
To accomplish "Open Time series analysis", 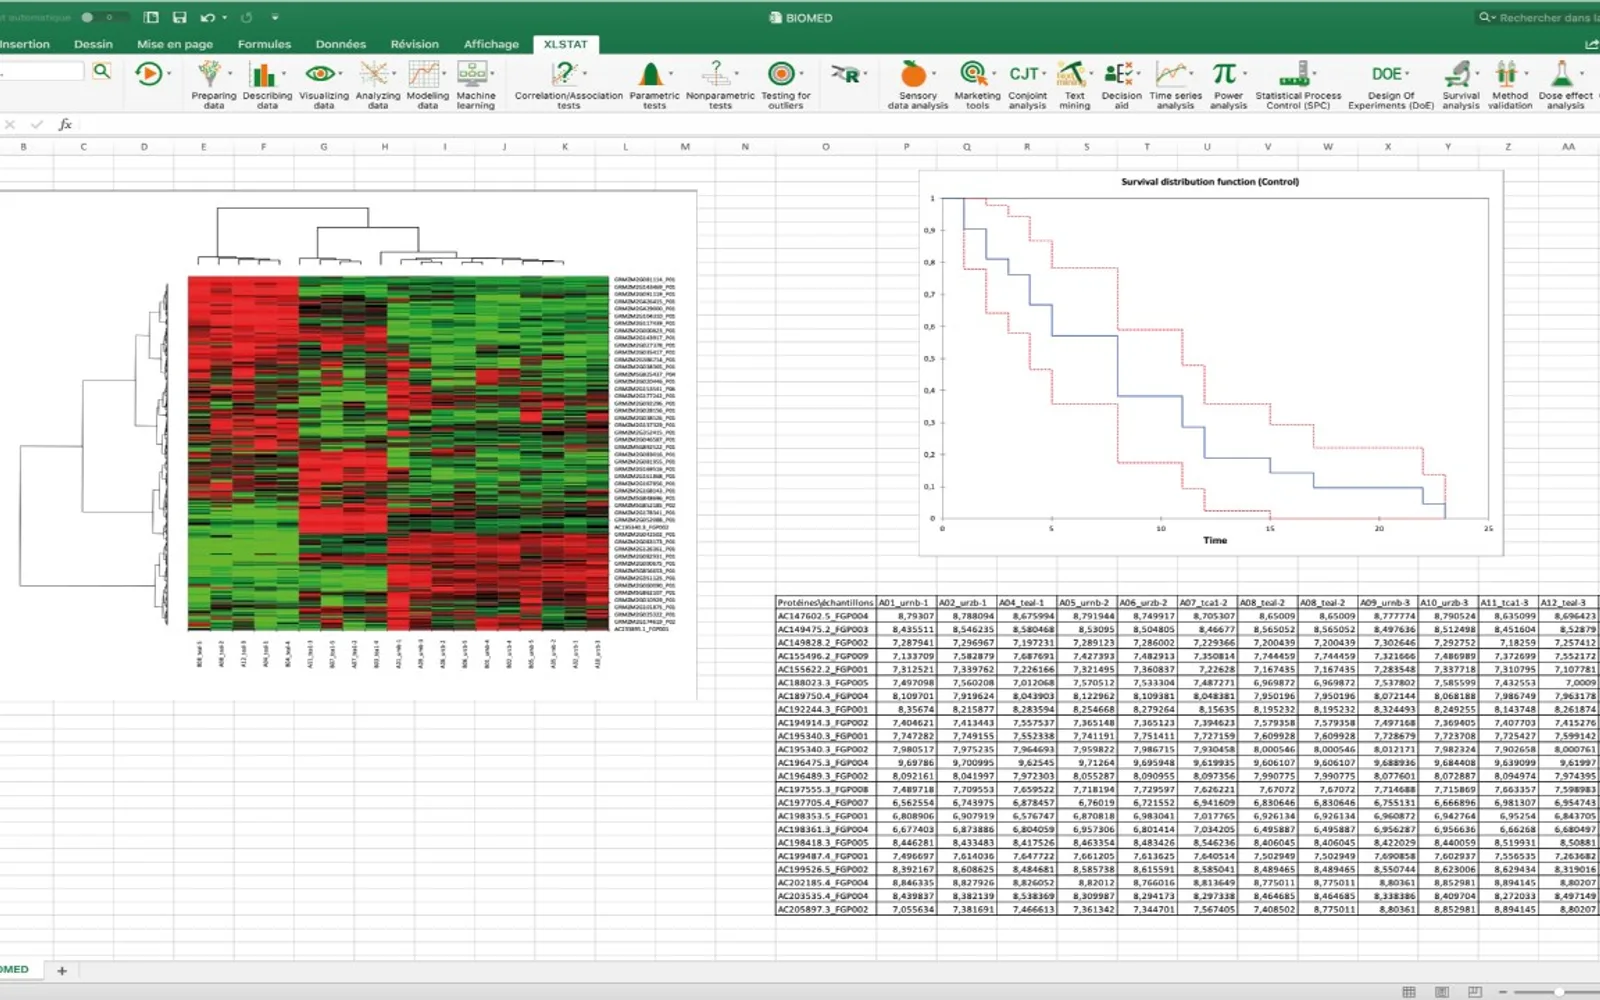I will [x=1175, y=84].
